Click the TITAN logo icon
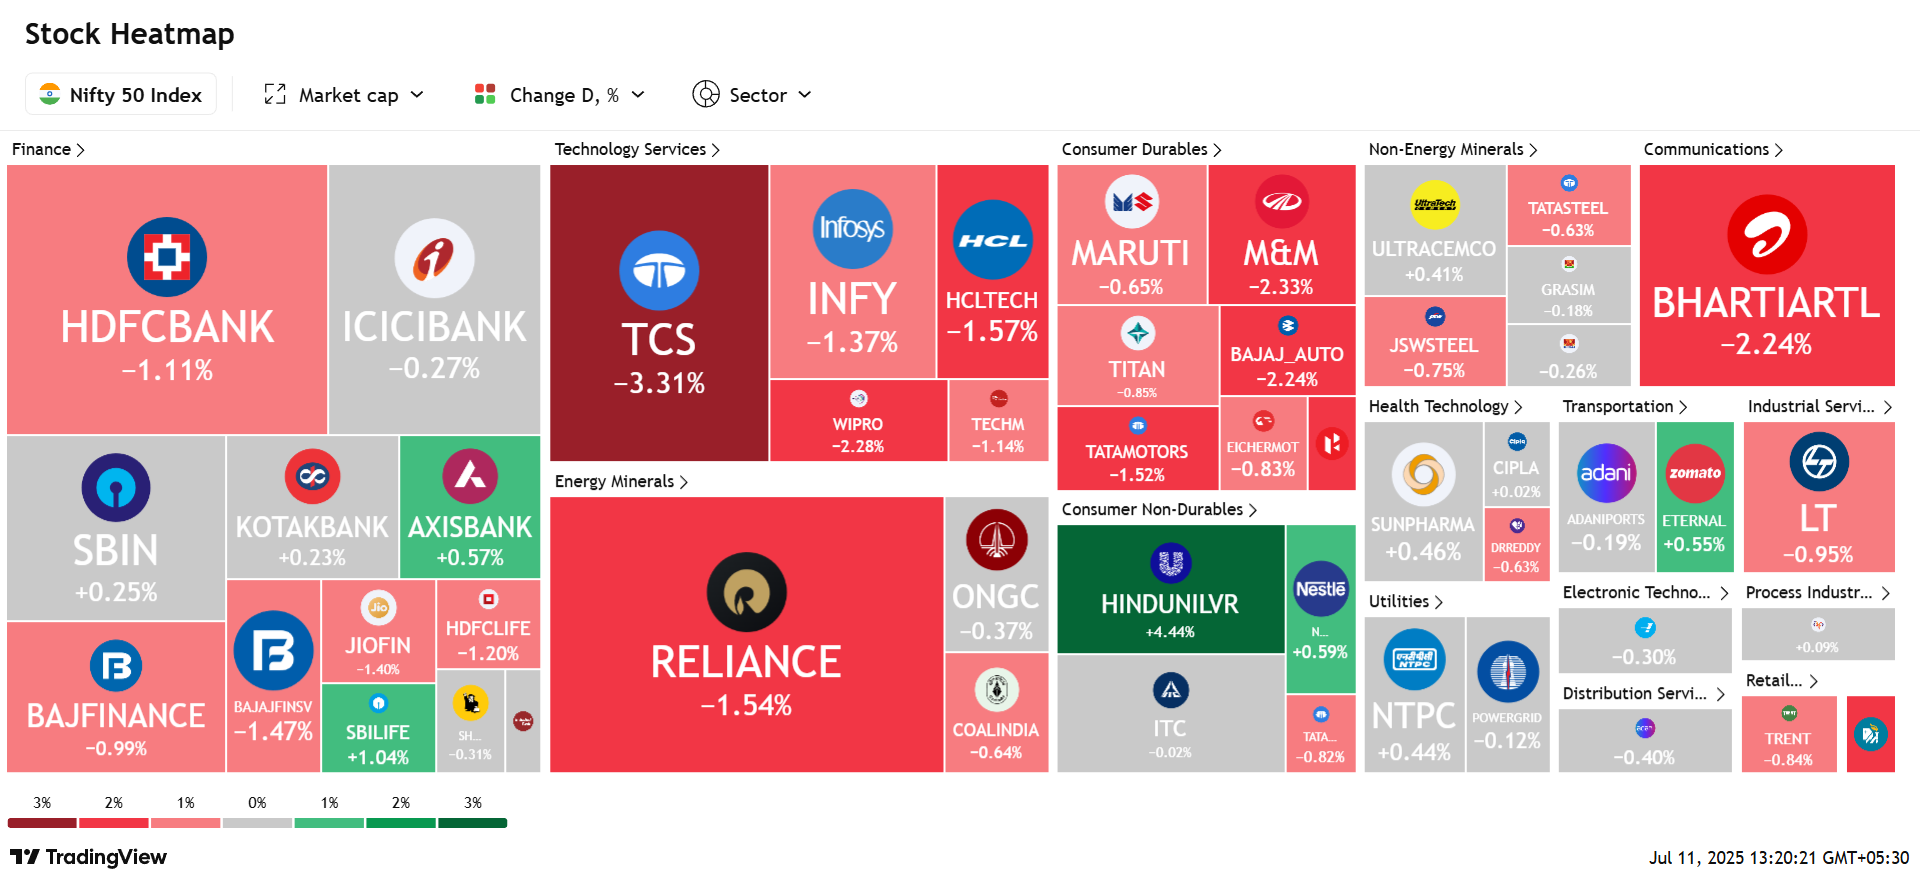1920x883 pixels. pyautogui.click(x=1137, y=333)
